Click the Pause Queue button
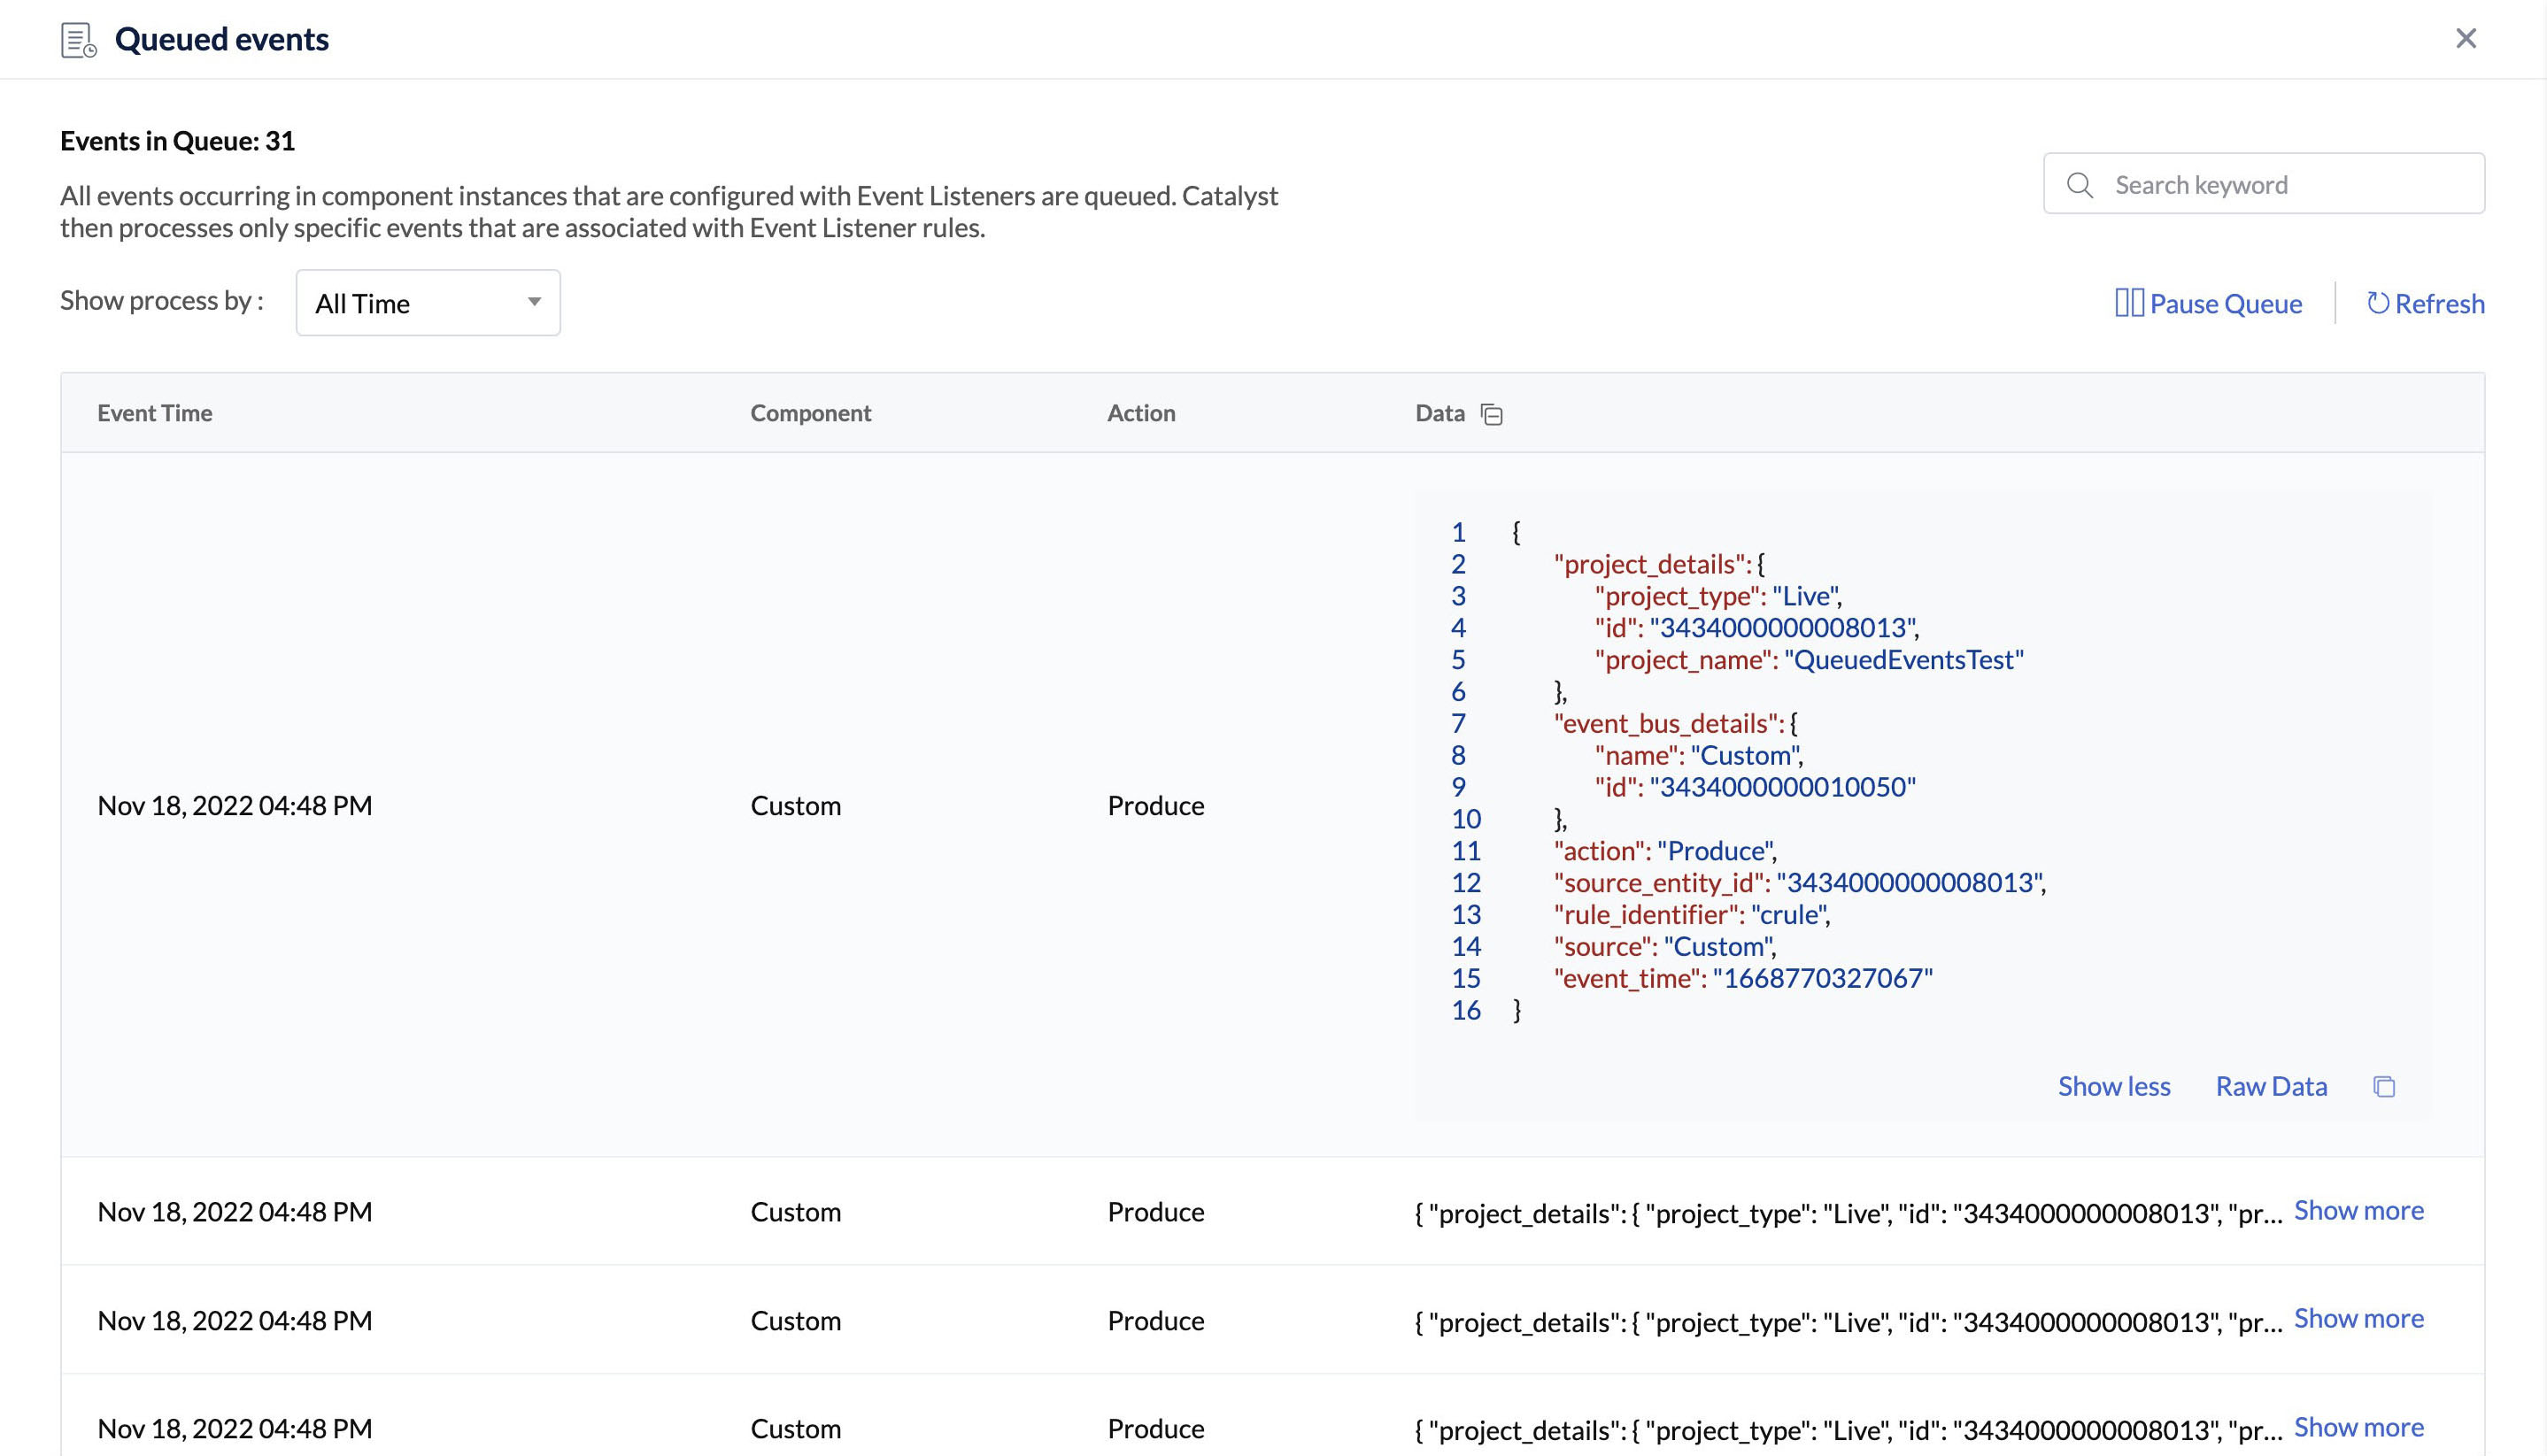2547x1456 pixels. click(x=2209, y=303)
